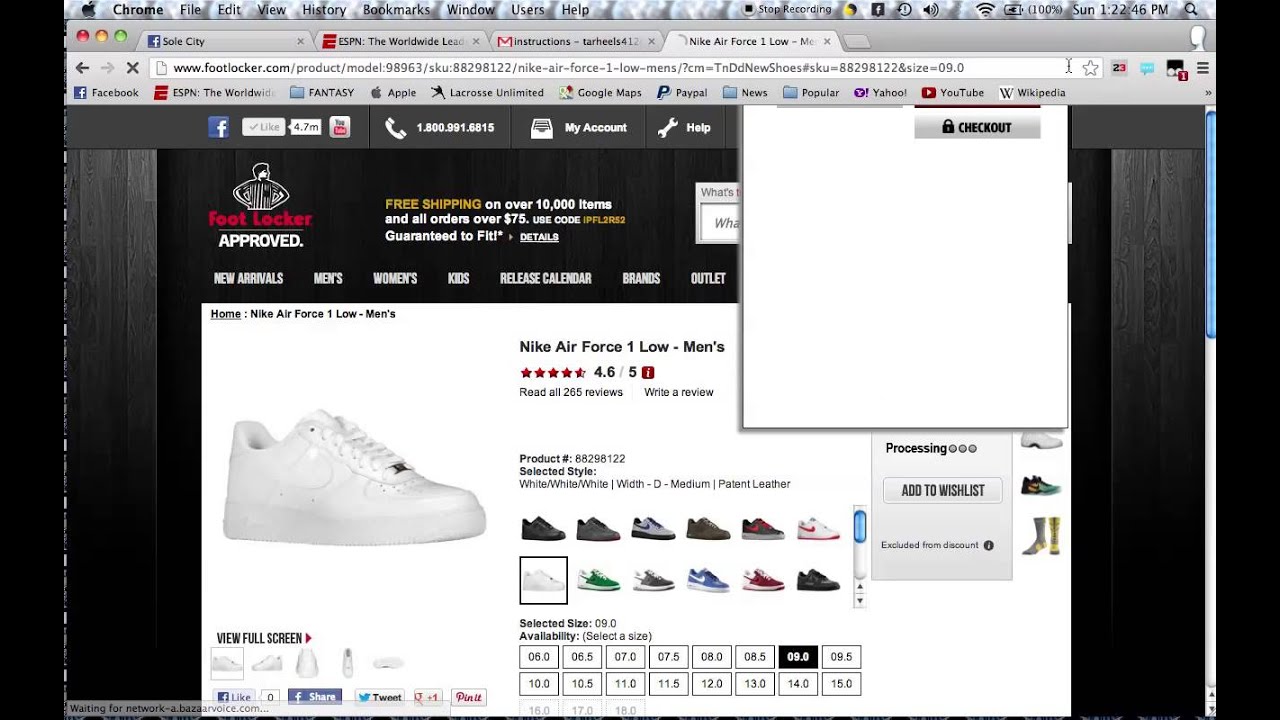Open the Release Calendar menu

pyautogui.click(x=546, y=279)
